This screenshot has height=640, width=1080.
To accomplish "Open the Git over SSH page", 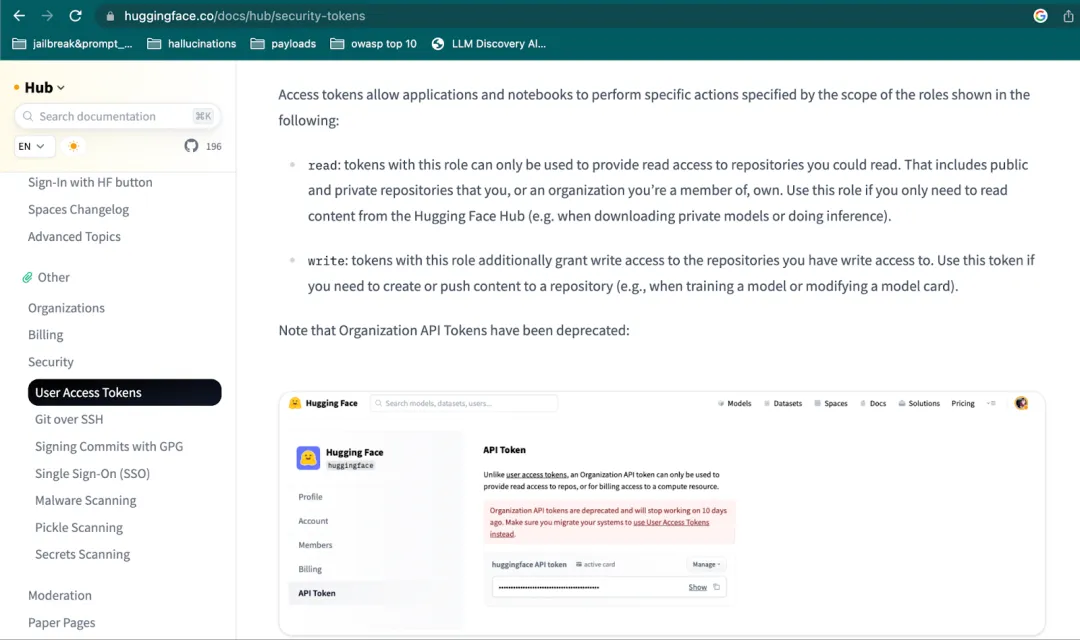I will (x=69, y=419).
